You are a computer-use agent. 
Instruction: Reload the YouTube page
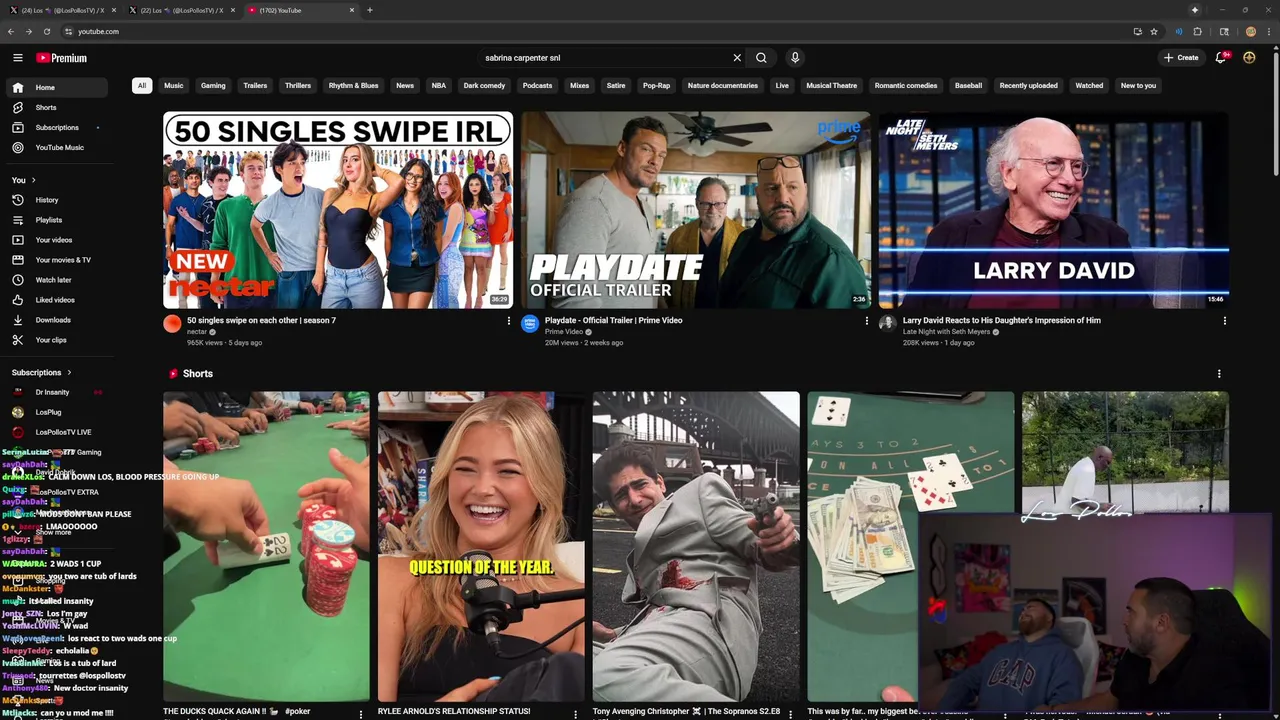pos(47,31)
